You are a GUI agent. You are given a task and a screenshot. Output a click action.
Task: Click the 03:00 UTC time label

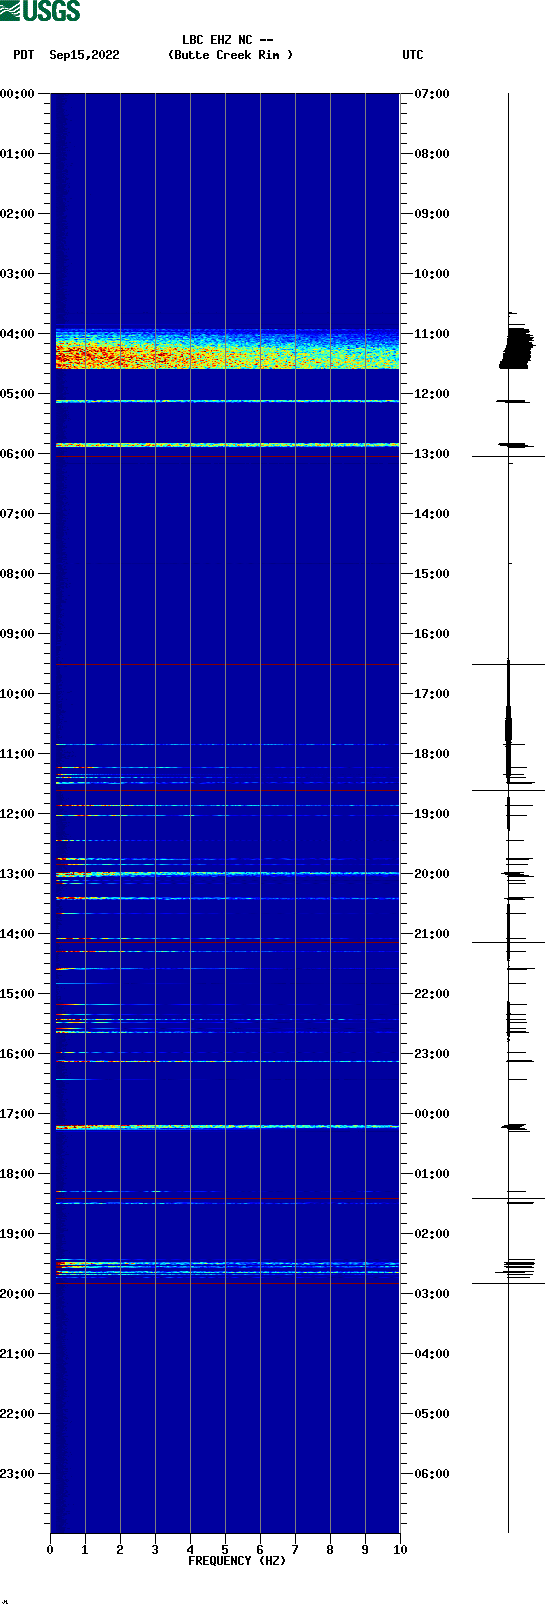432,1294
